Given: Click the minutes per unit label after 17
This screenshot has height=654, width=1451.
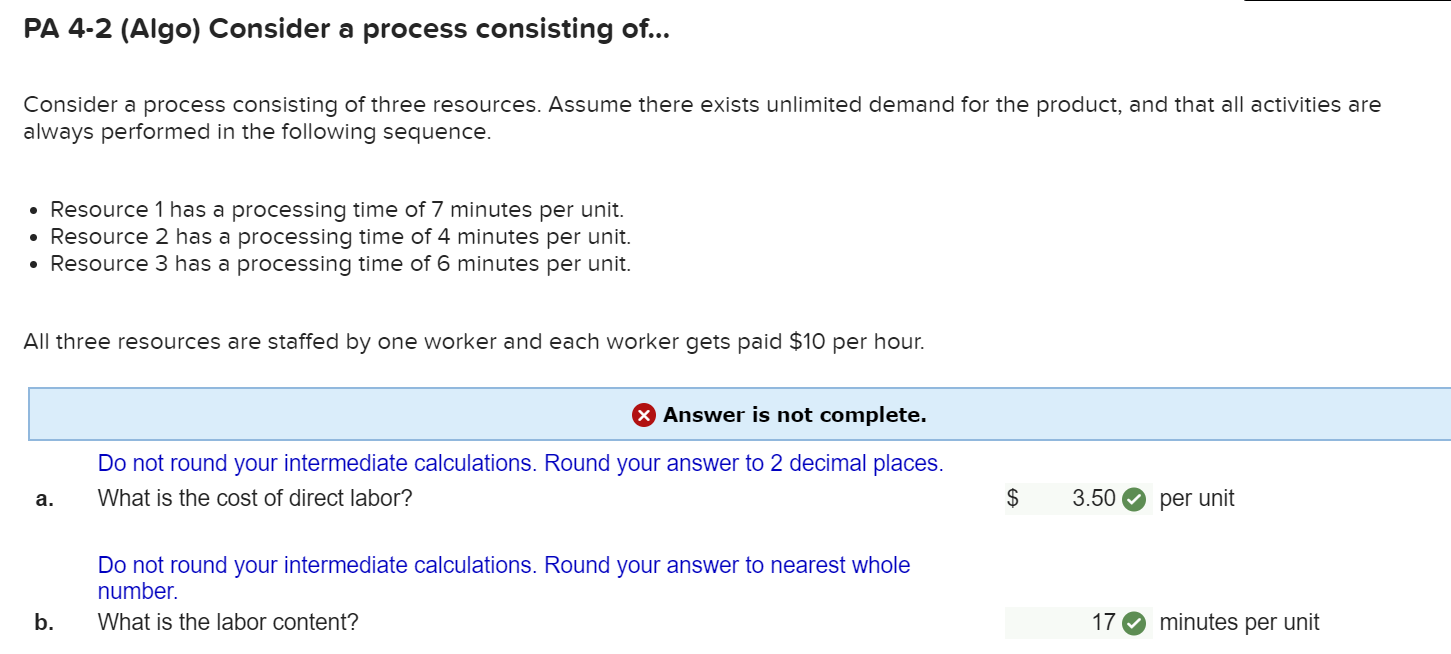Looking at the screenshot, I should coord(1238,623).
